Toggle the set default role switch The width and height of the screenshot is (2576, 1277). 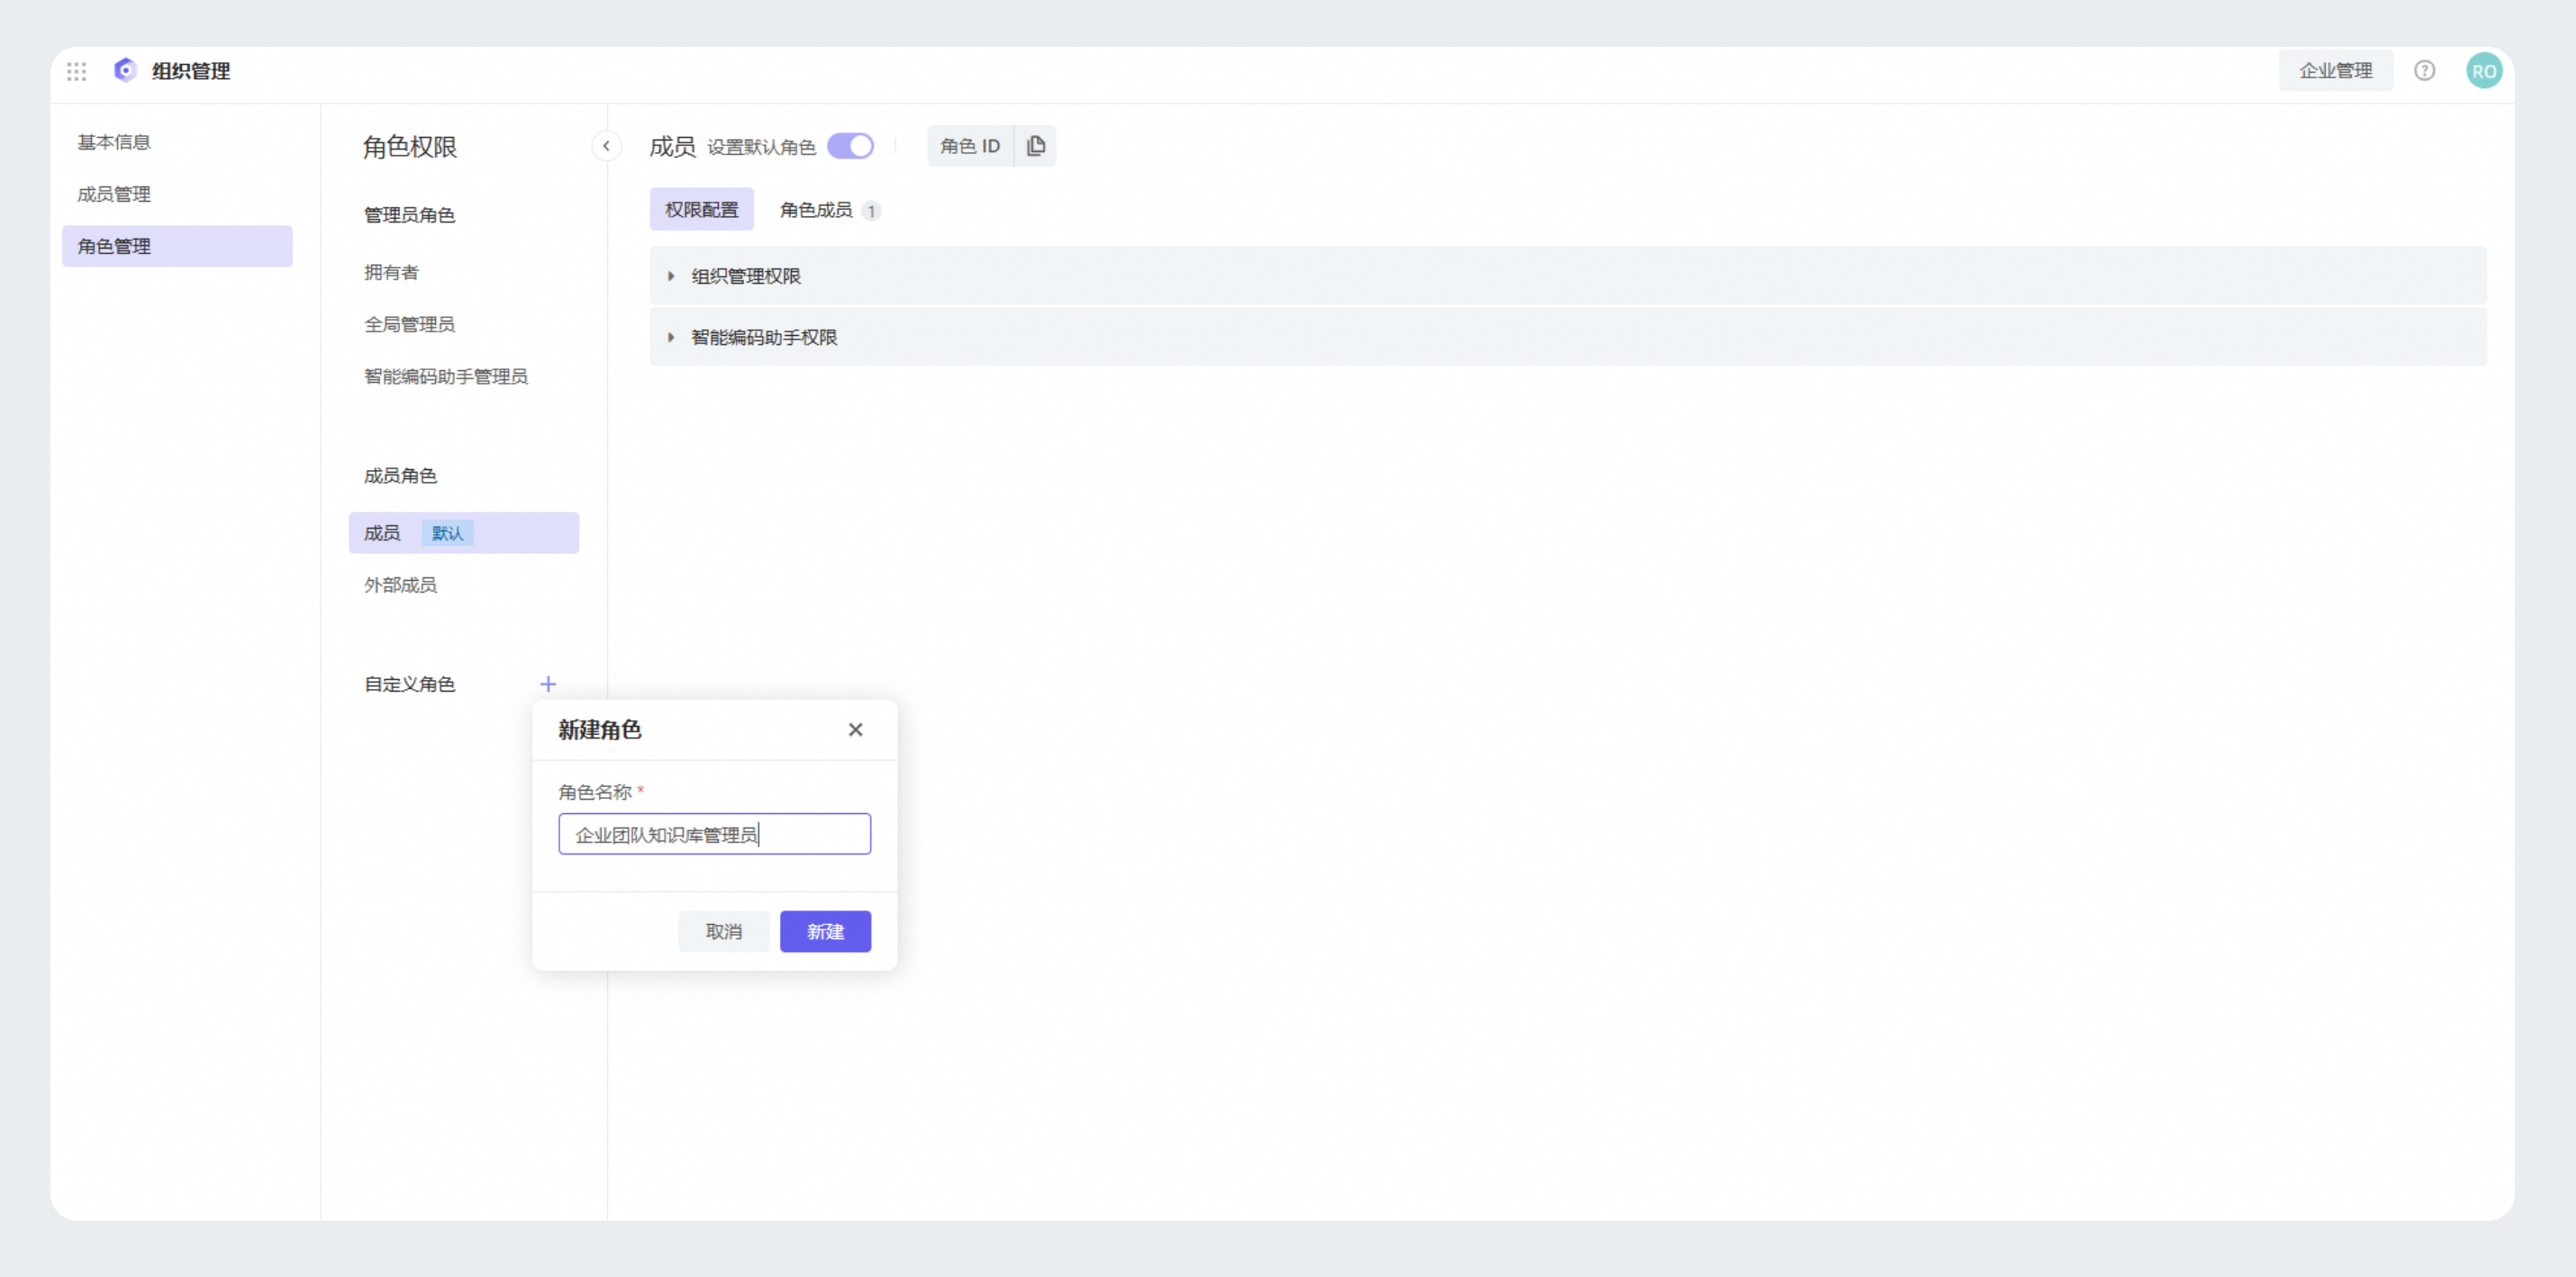coord(850,146)
